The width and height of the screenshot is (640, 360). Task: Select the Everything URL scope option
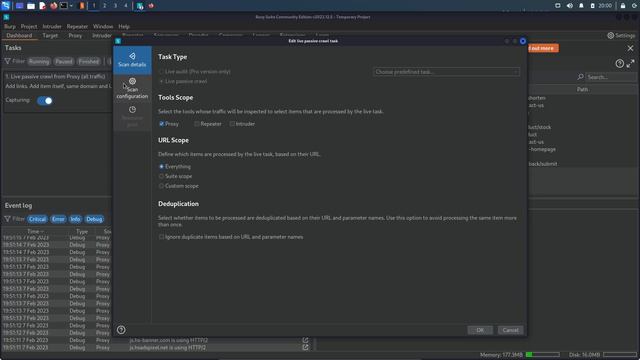point(162,167)
